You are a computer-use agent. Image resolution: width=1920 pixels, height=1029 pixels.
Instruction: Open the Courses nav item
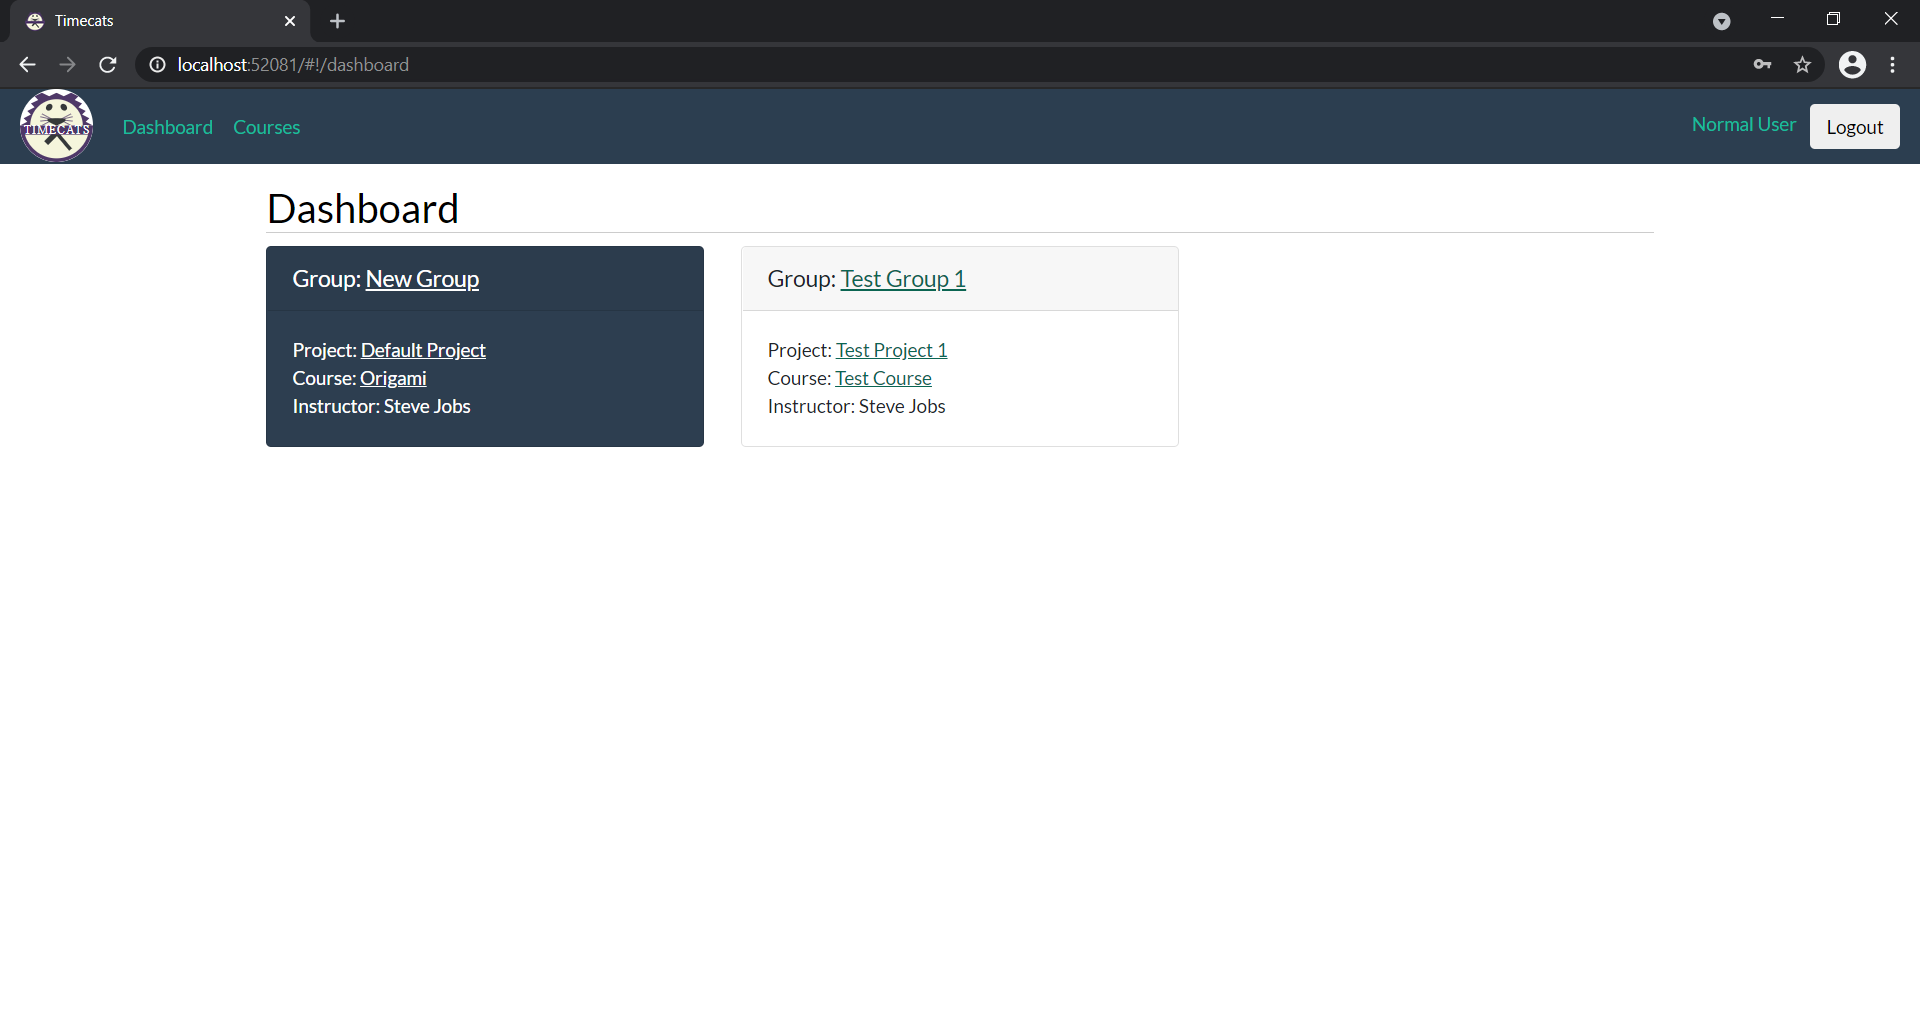coord(266,127)
